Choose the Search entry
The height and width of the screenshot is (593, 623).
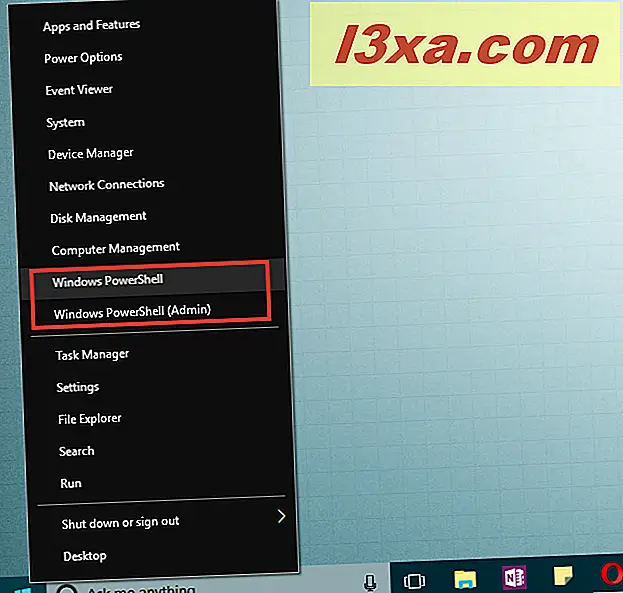point(77,451)
